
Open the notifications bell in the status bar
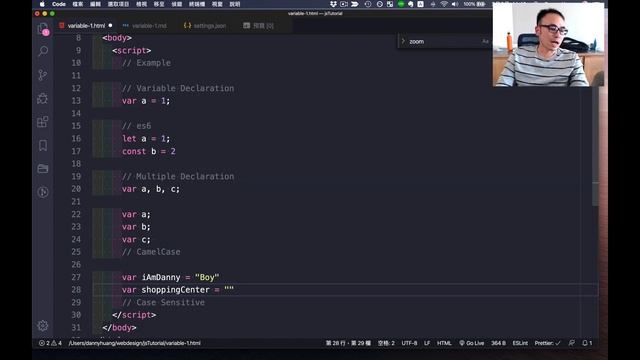pos(587,343)
